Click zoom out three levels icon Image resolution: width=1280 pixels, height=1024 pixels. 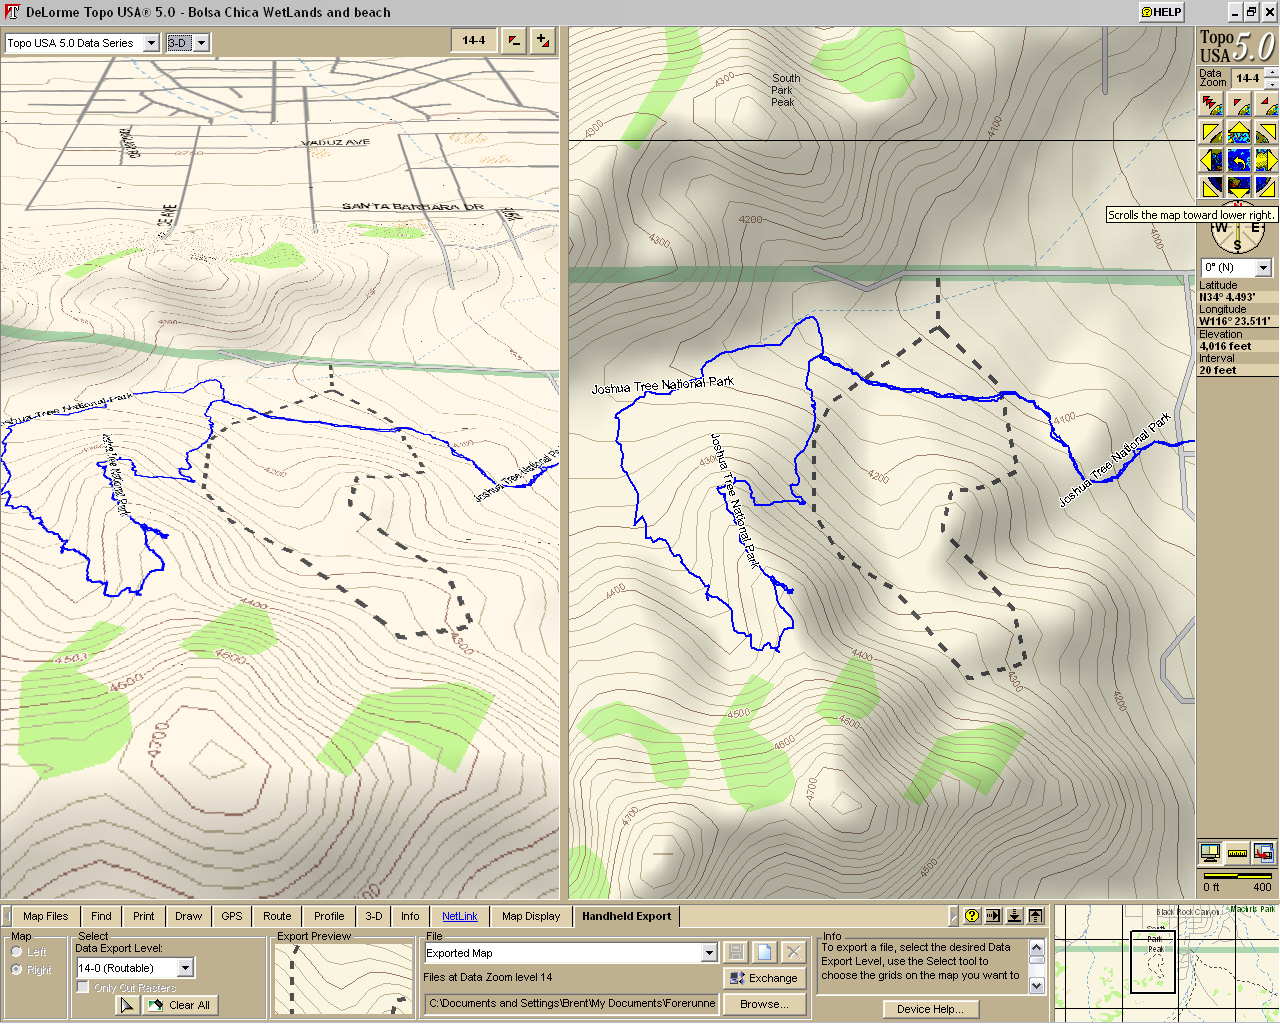pyautogui.click(x=1211, y=104)
